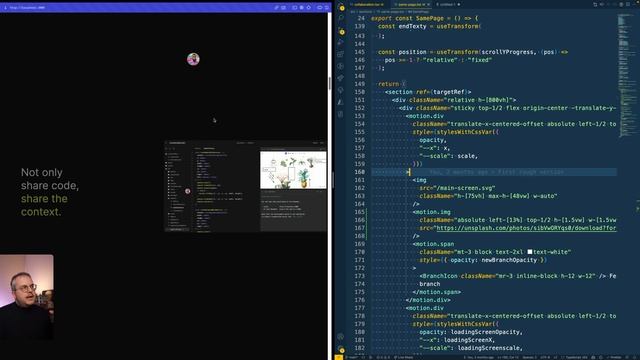Screen dimensions: 640x360
Task: Click the breadcrumb path above the code
Action: point(390,12)
